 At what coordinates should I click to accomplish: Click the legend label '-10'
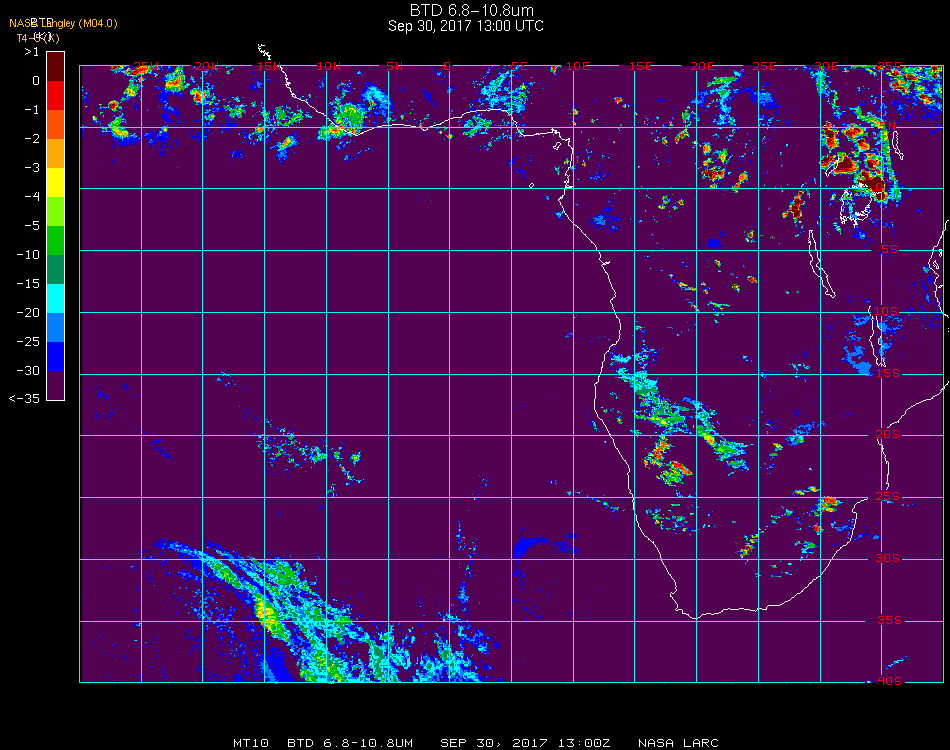28,254
